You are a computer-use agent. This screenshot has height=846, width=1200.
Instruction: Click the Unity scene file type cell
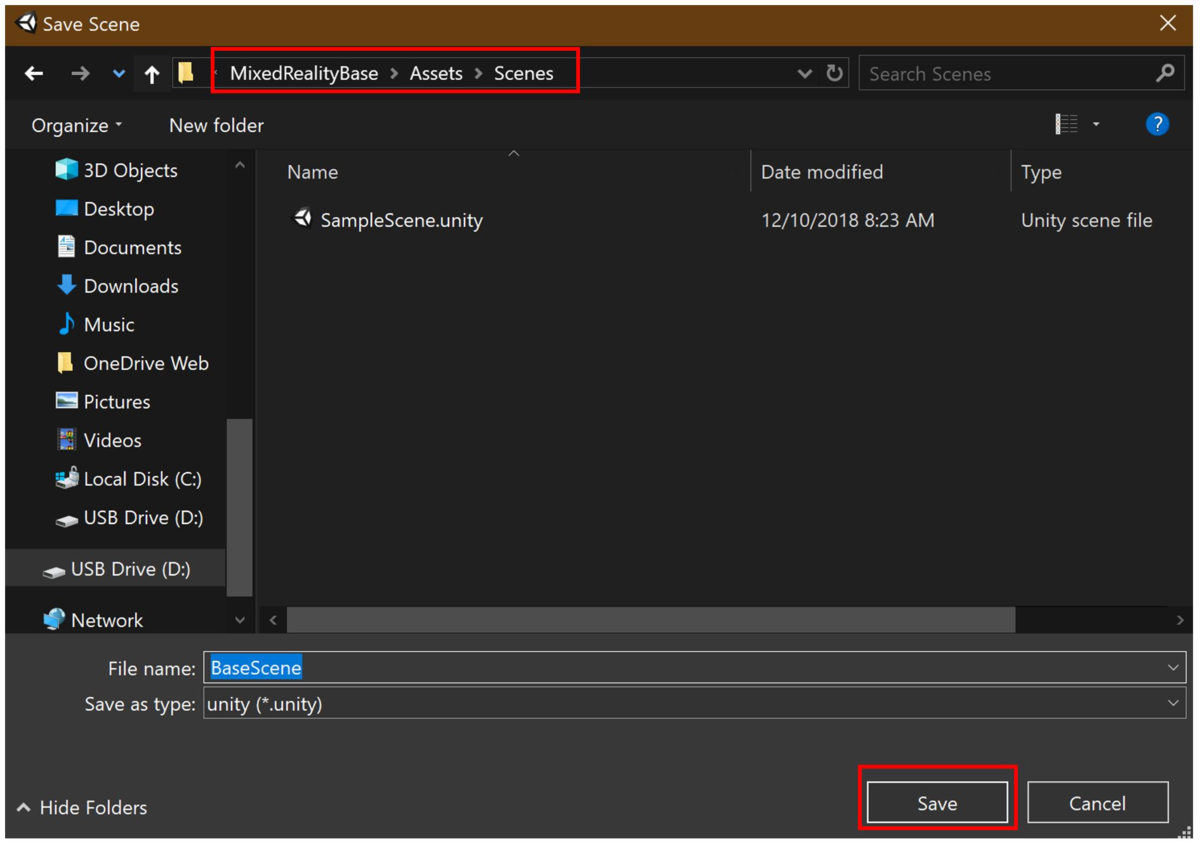pos(1086,220)
